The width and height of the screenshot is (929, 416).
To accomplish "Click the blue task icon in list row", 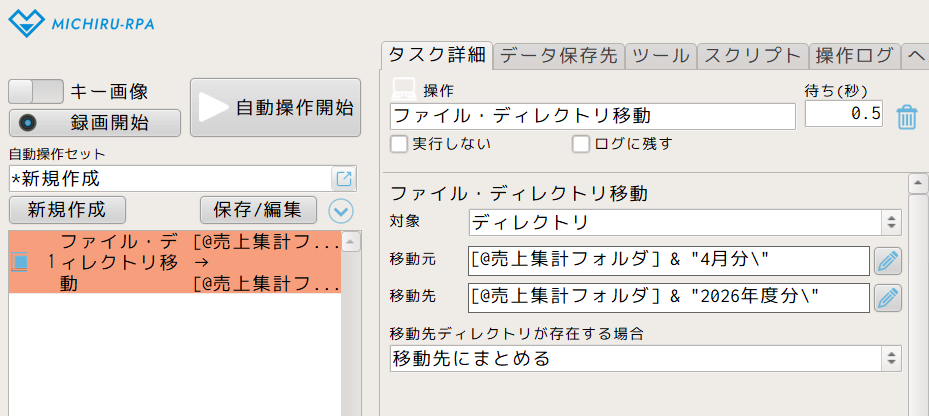I will pyautogui.click(x=21, y=262).
